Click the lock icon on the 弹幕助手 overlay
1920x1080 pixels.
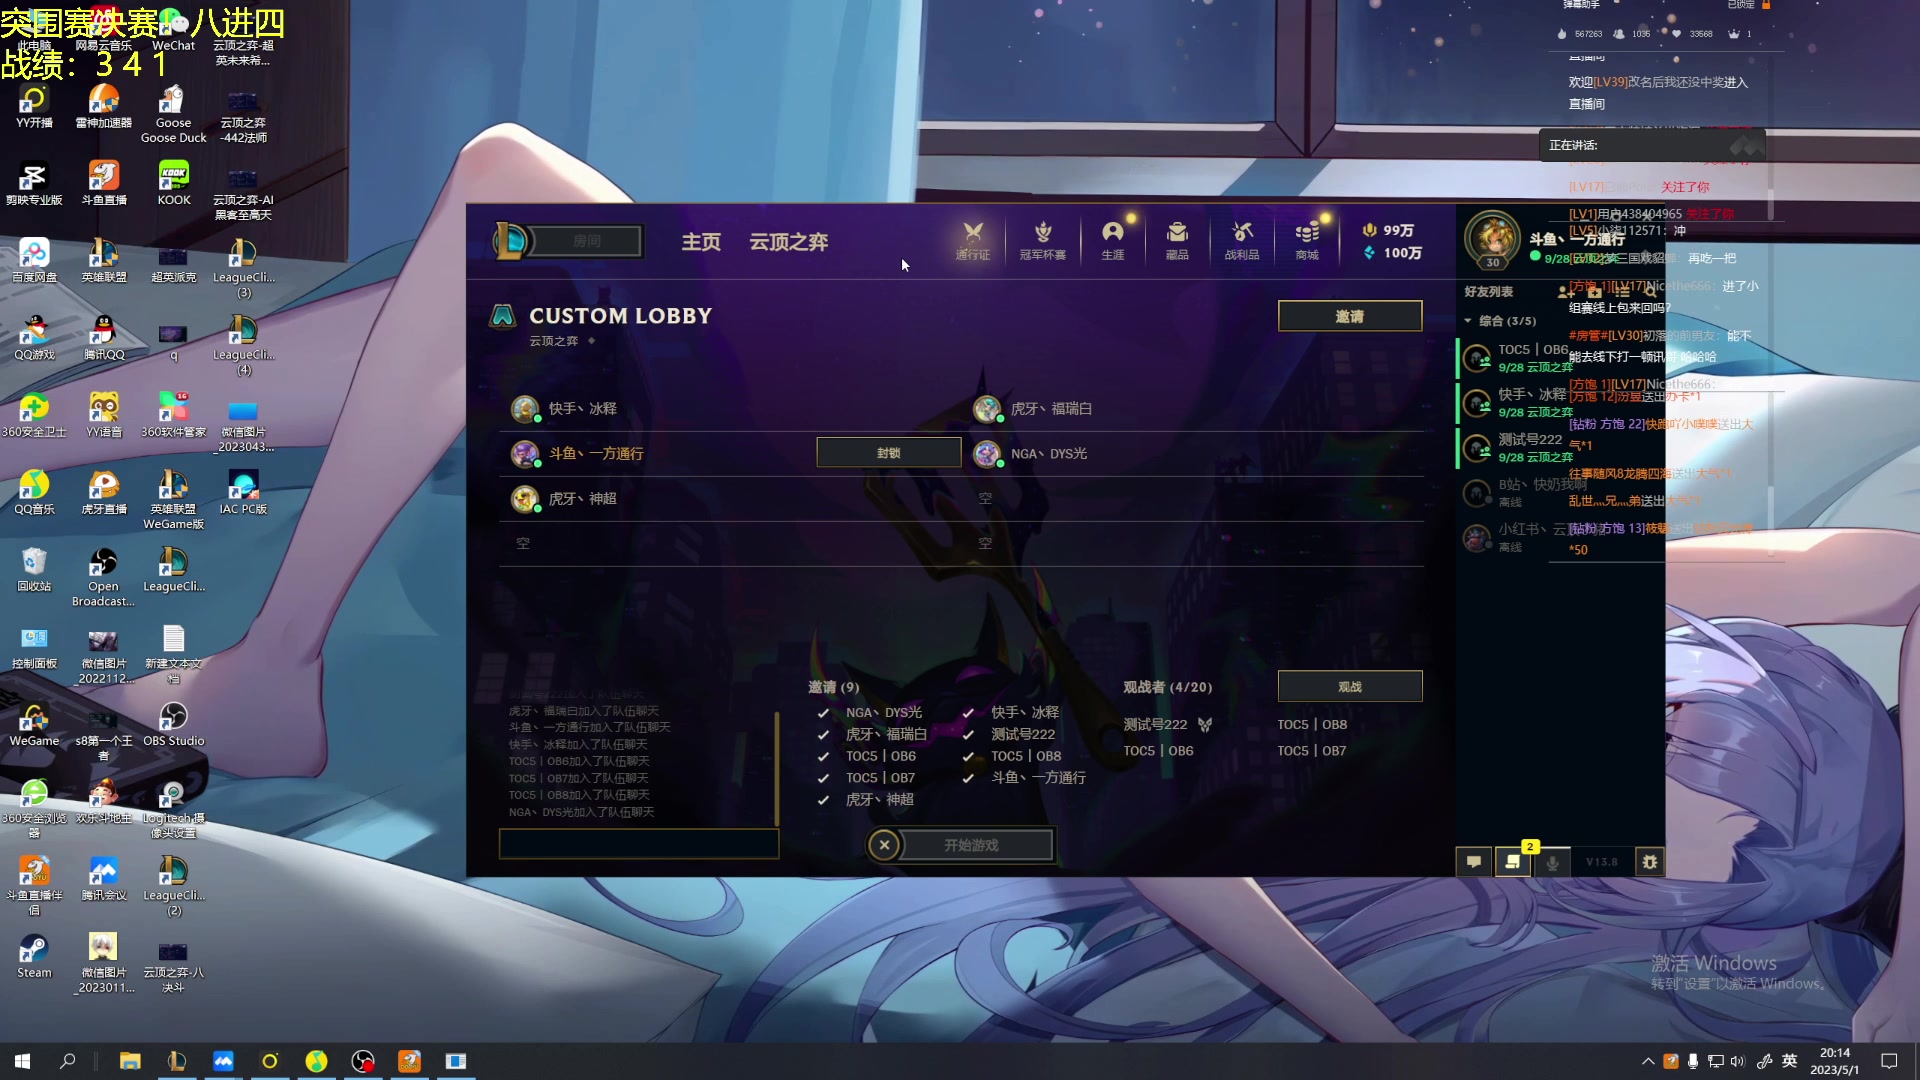[x=1766, y=5]
